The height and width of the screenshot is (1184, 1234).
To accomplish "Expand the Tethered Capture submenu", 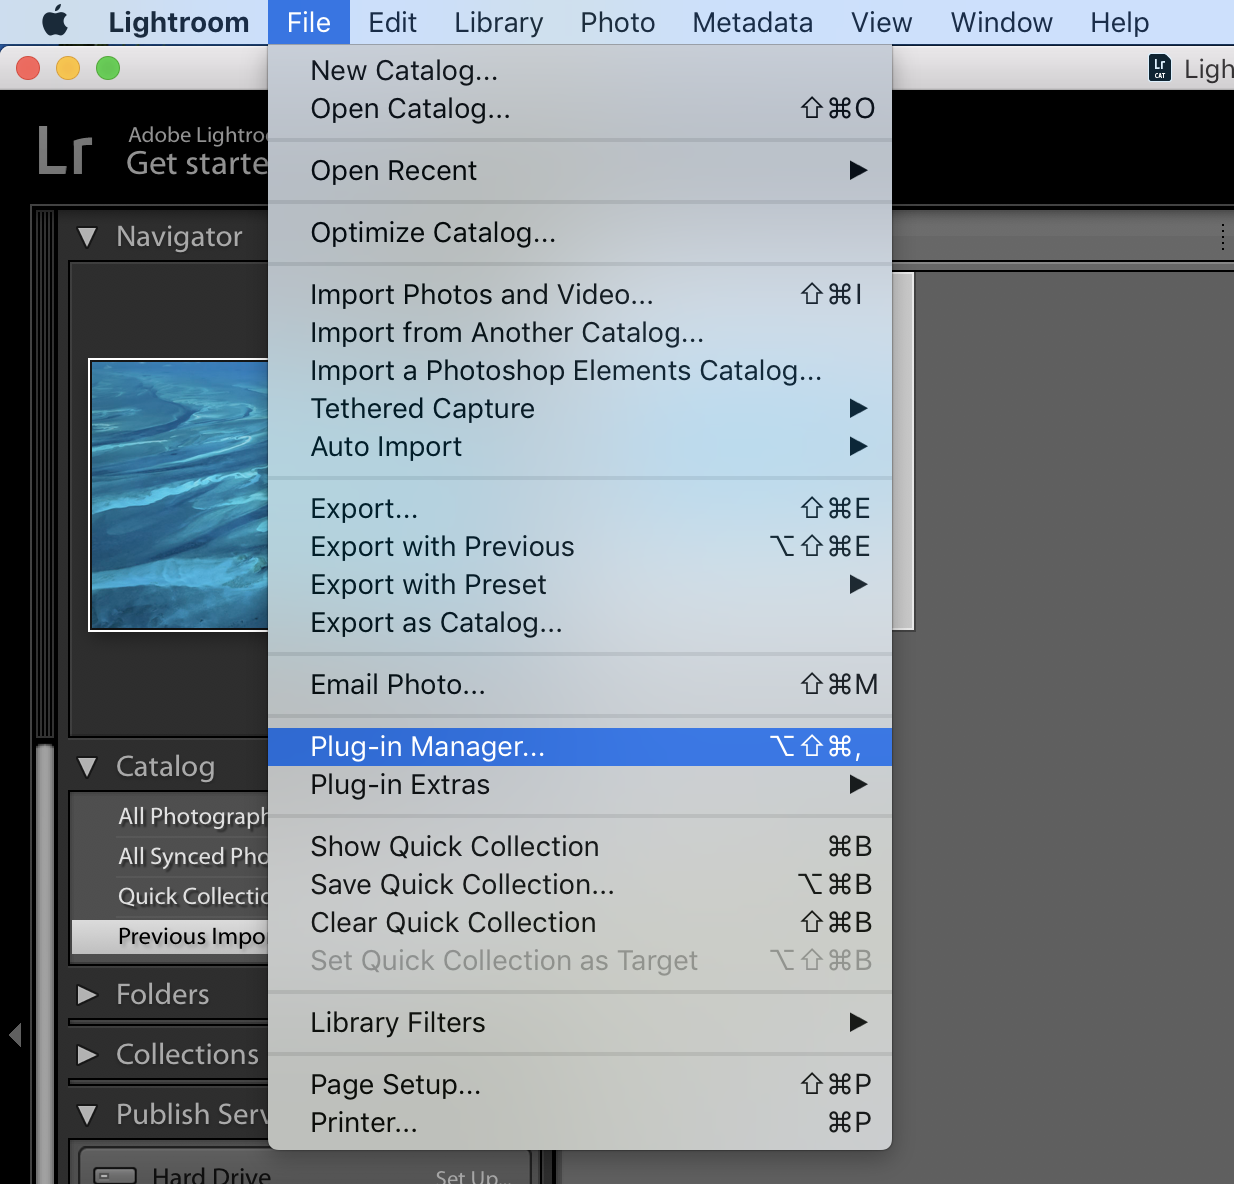I will [x=580, y=409].
